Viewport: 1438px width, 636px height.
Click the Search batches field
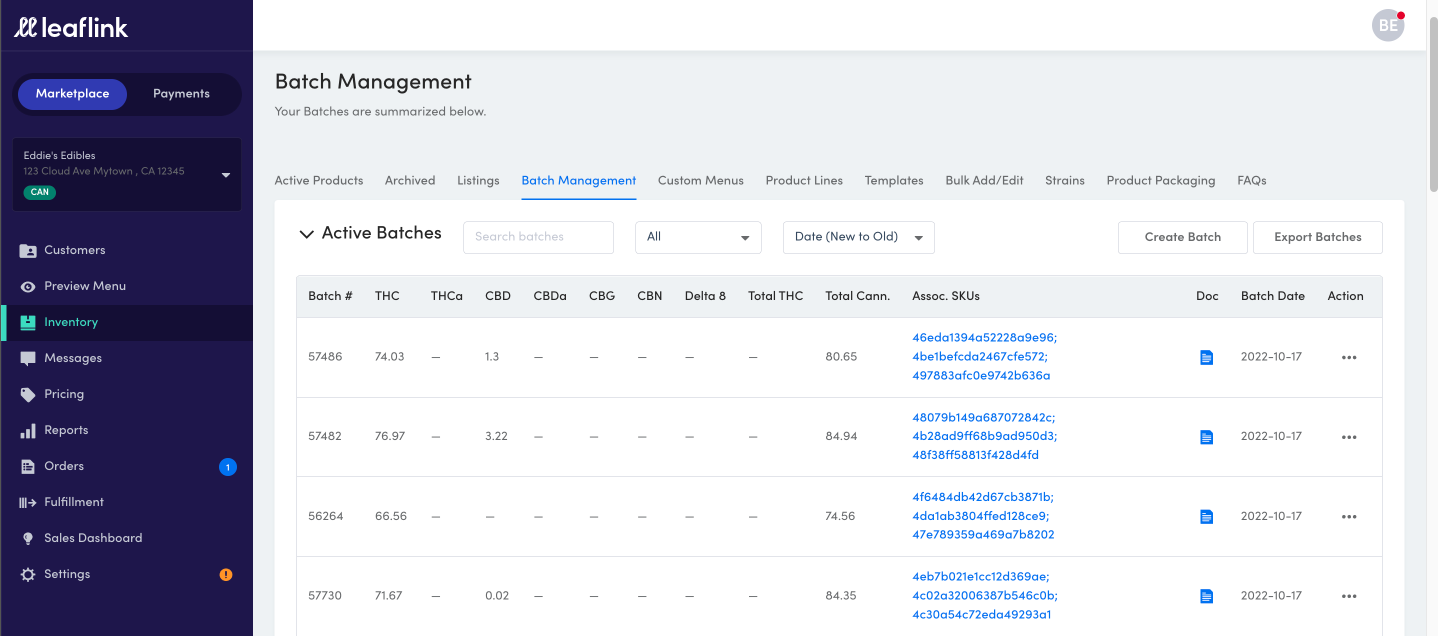538,237
